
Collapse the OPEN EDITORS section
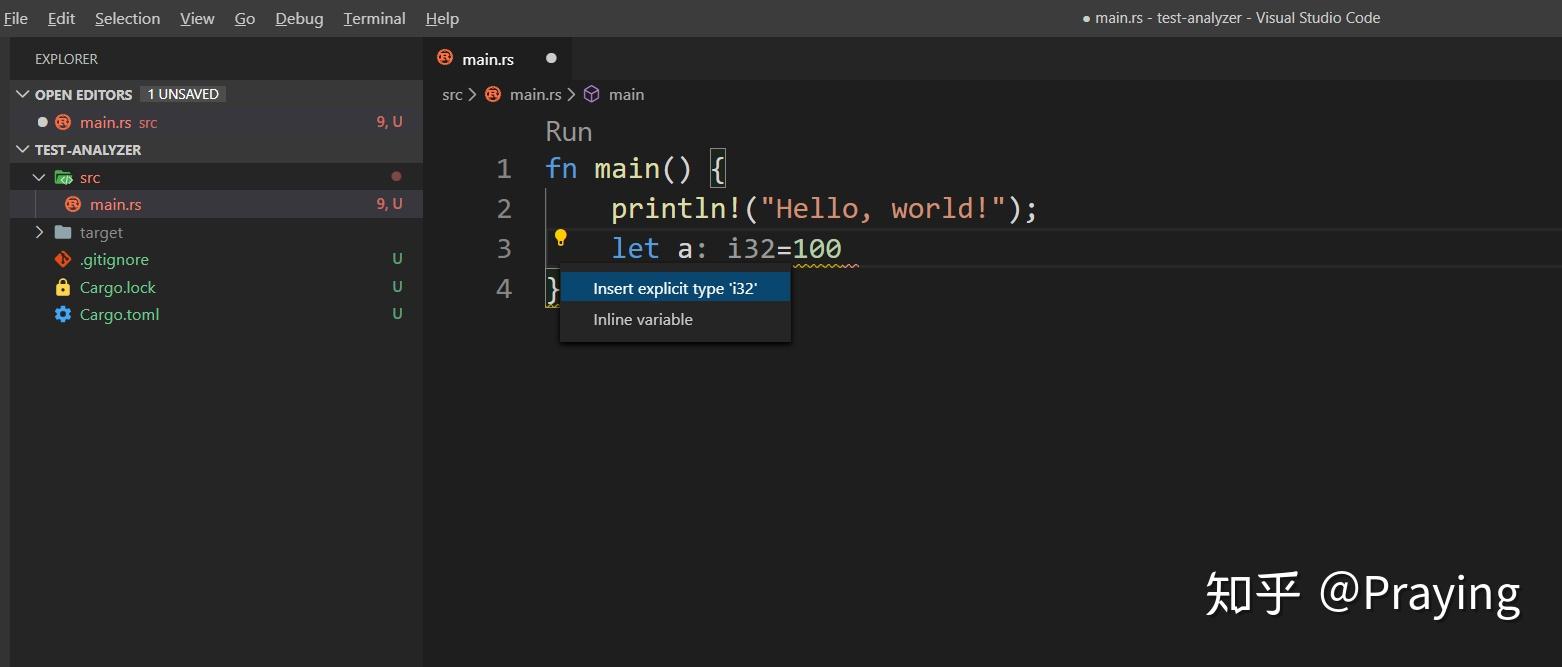22,94
